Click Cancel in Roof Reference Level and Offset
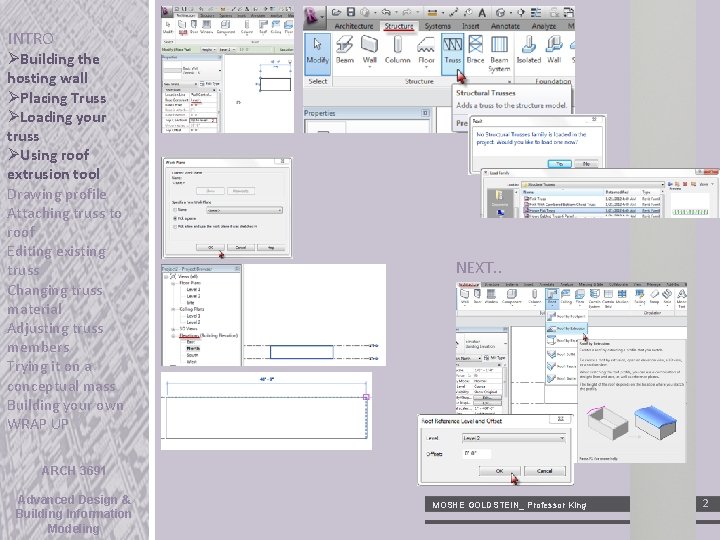The width and height of the screenshot is (720, 540). click(545, 471)
